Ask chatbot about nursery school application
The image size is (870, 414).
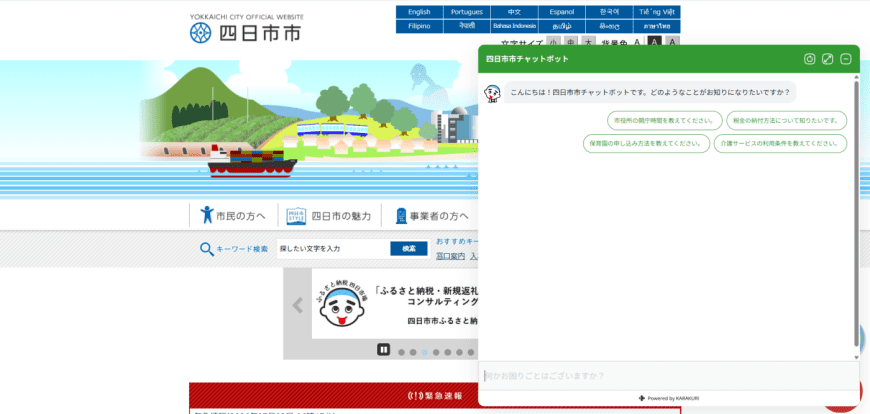646,143
